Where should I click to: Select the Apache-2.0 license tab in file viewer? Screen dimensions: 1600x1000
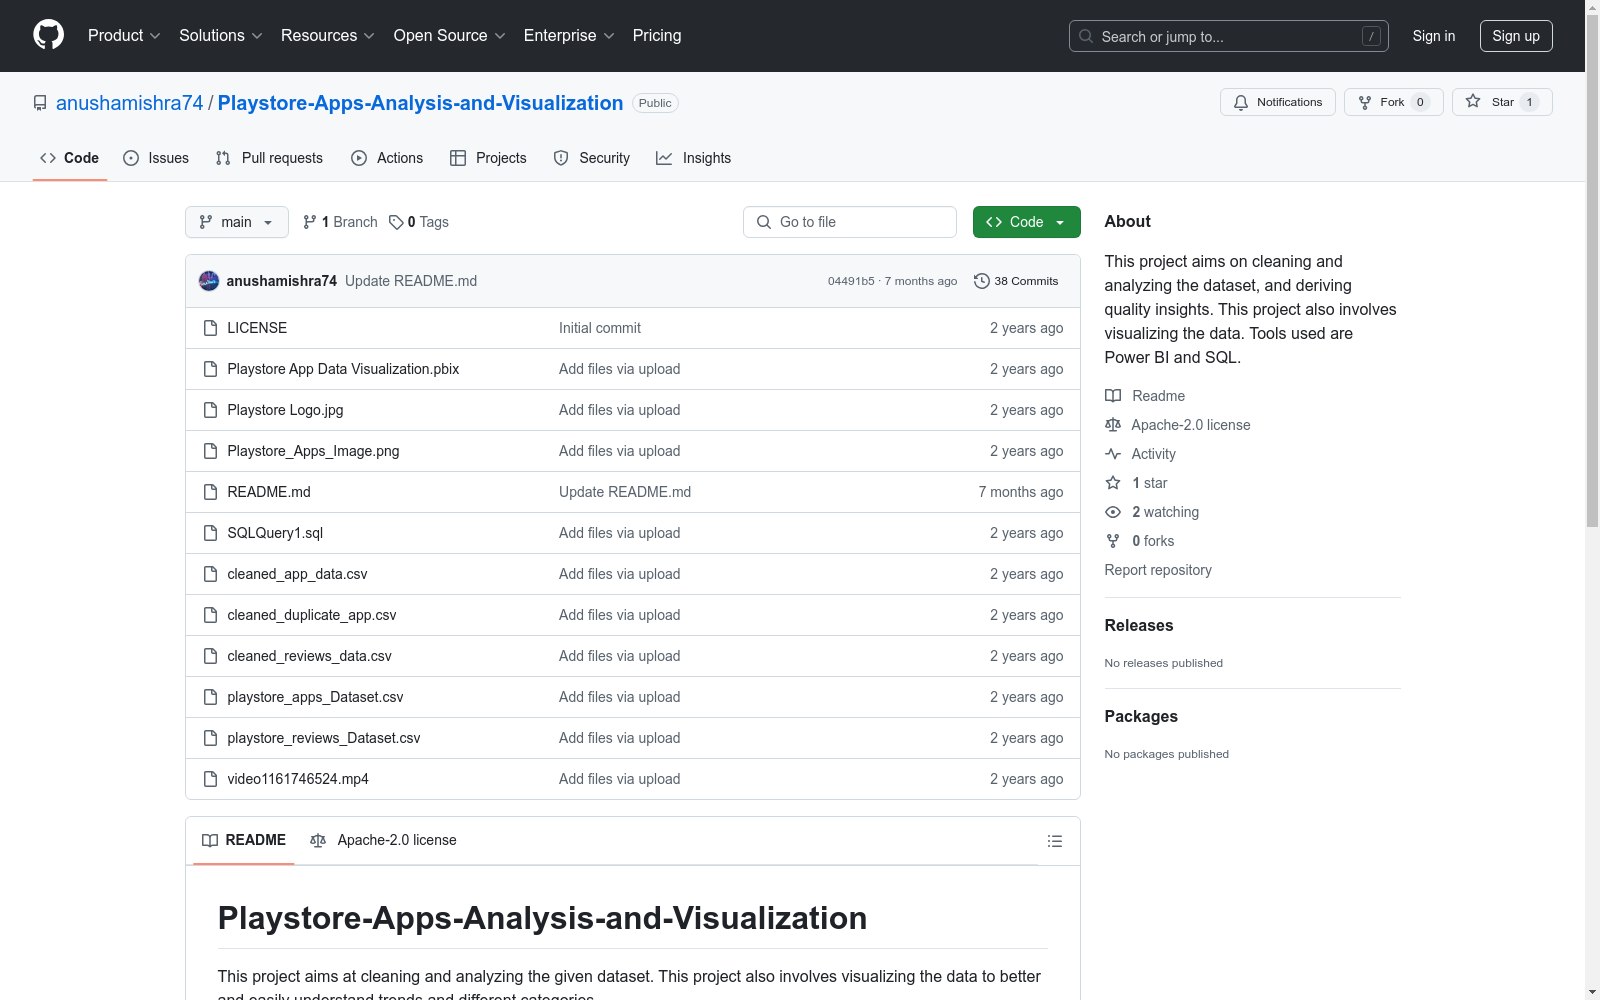(383, 841)
